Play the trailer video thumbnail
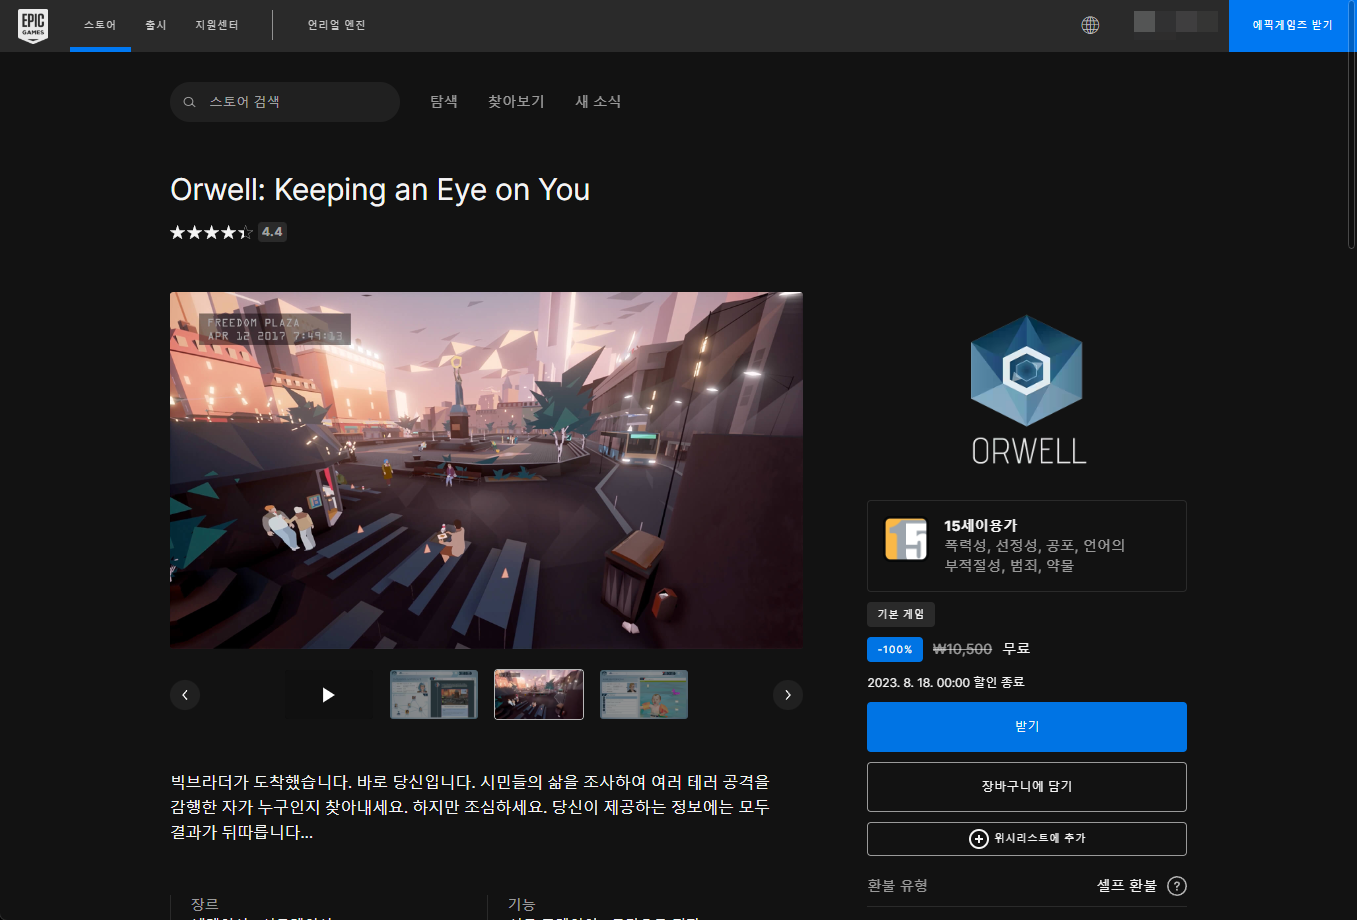 (329, 695)
